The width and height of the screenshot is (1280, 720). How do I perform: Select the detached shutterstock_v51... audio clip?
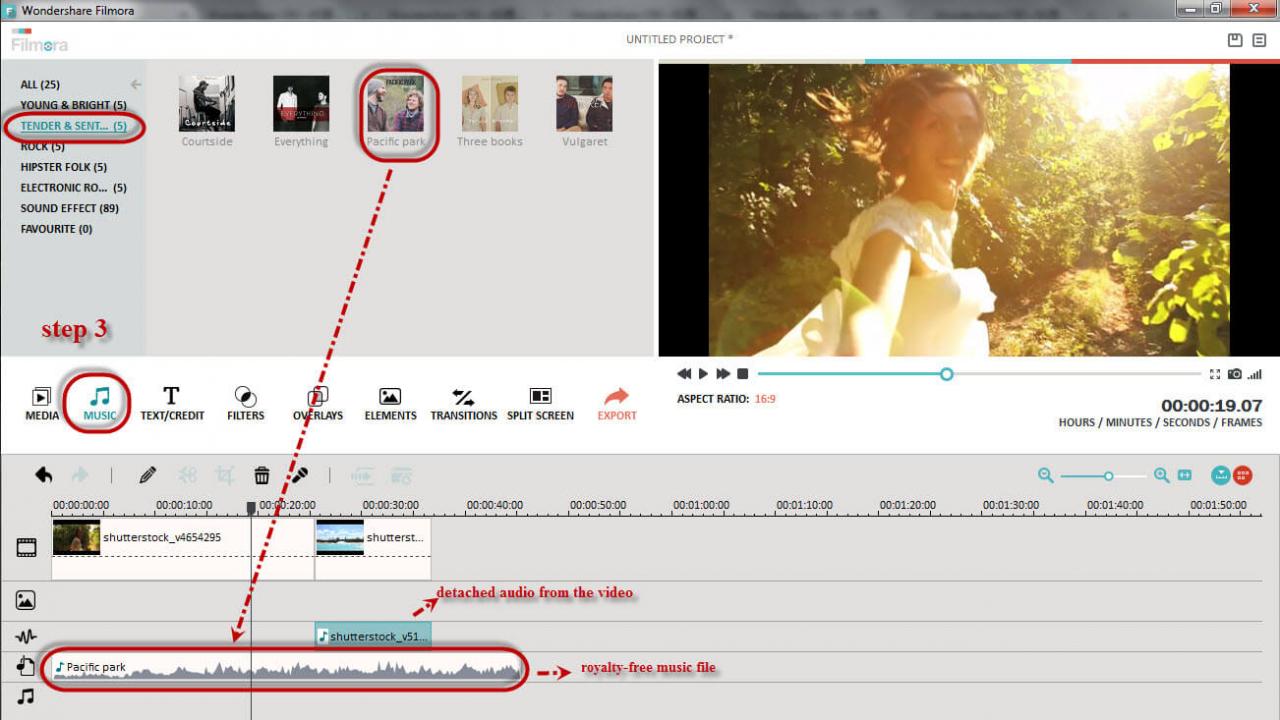click(373, 635)
